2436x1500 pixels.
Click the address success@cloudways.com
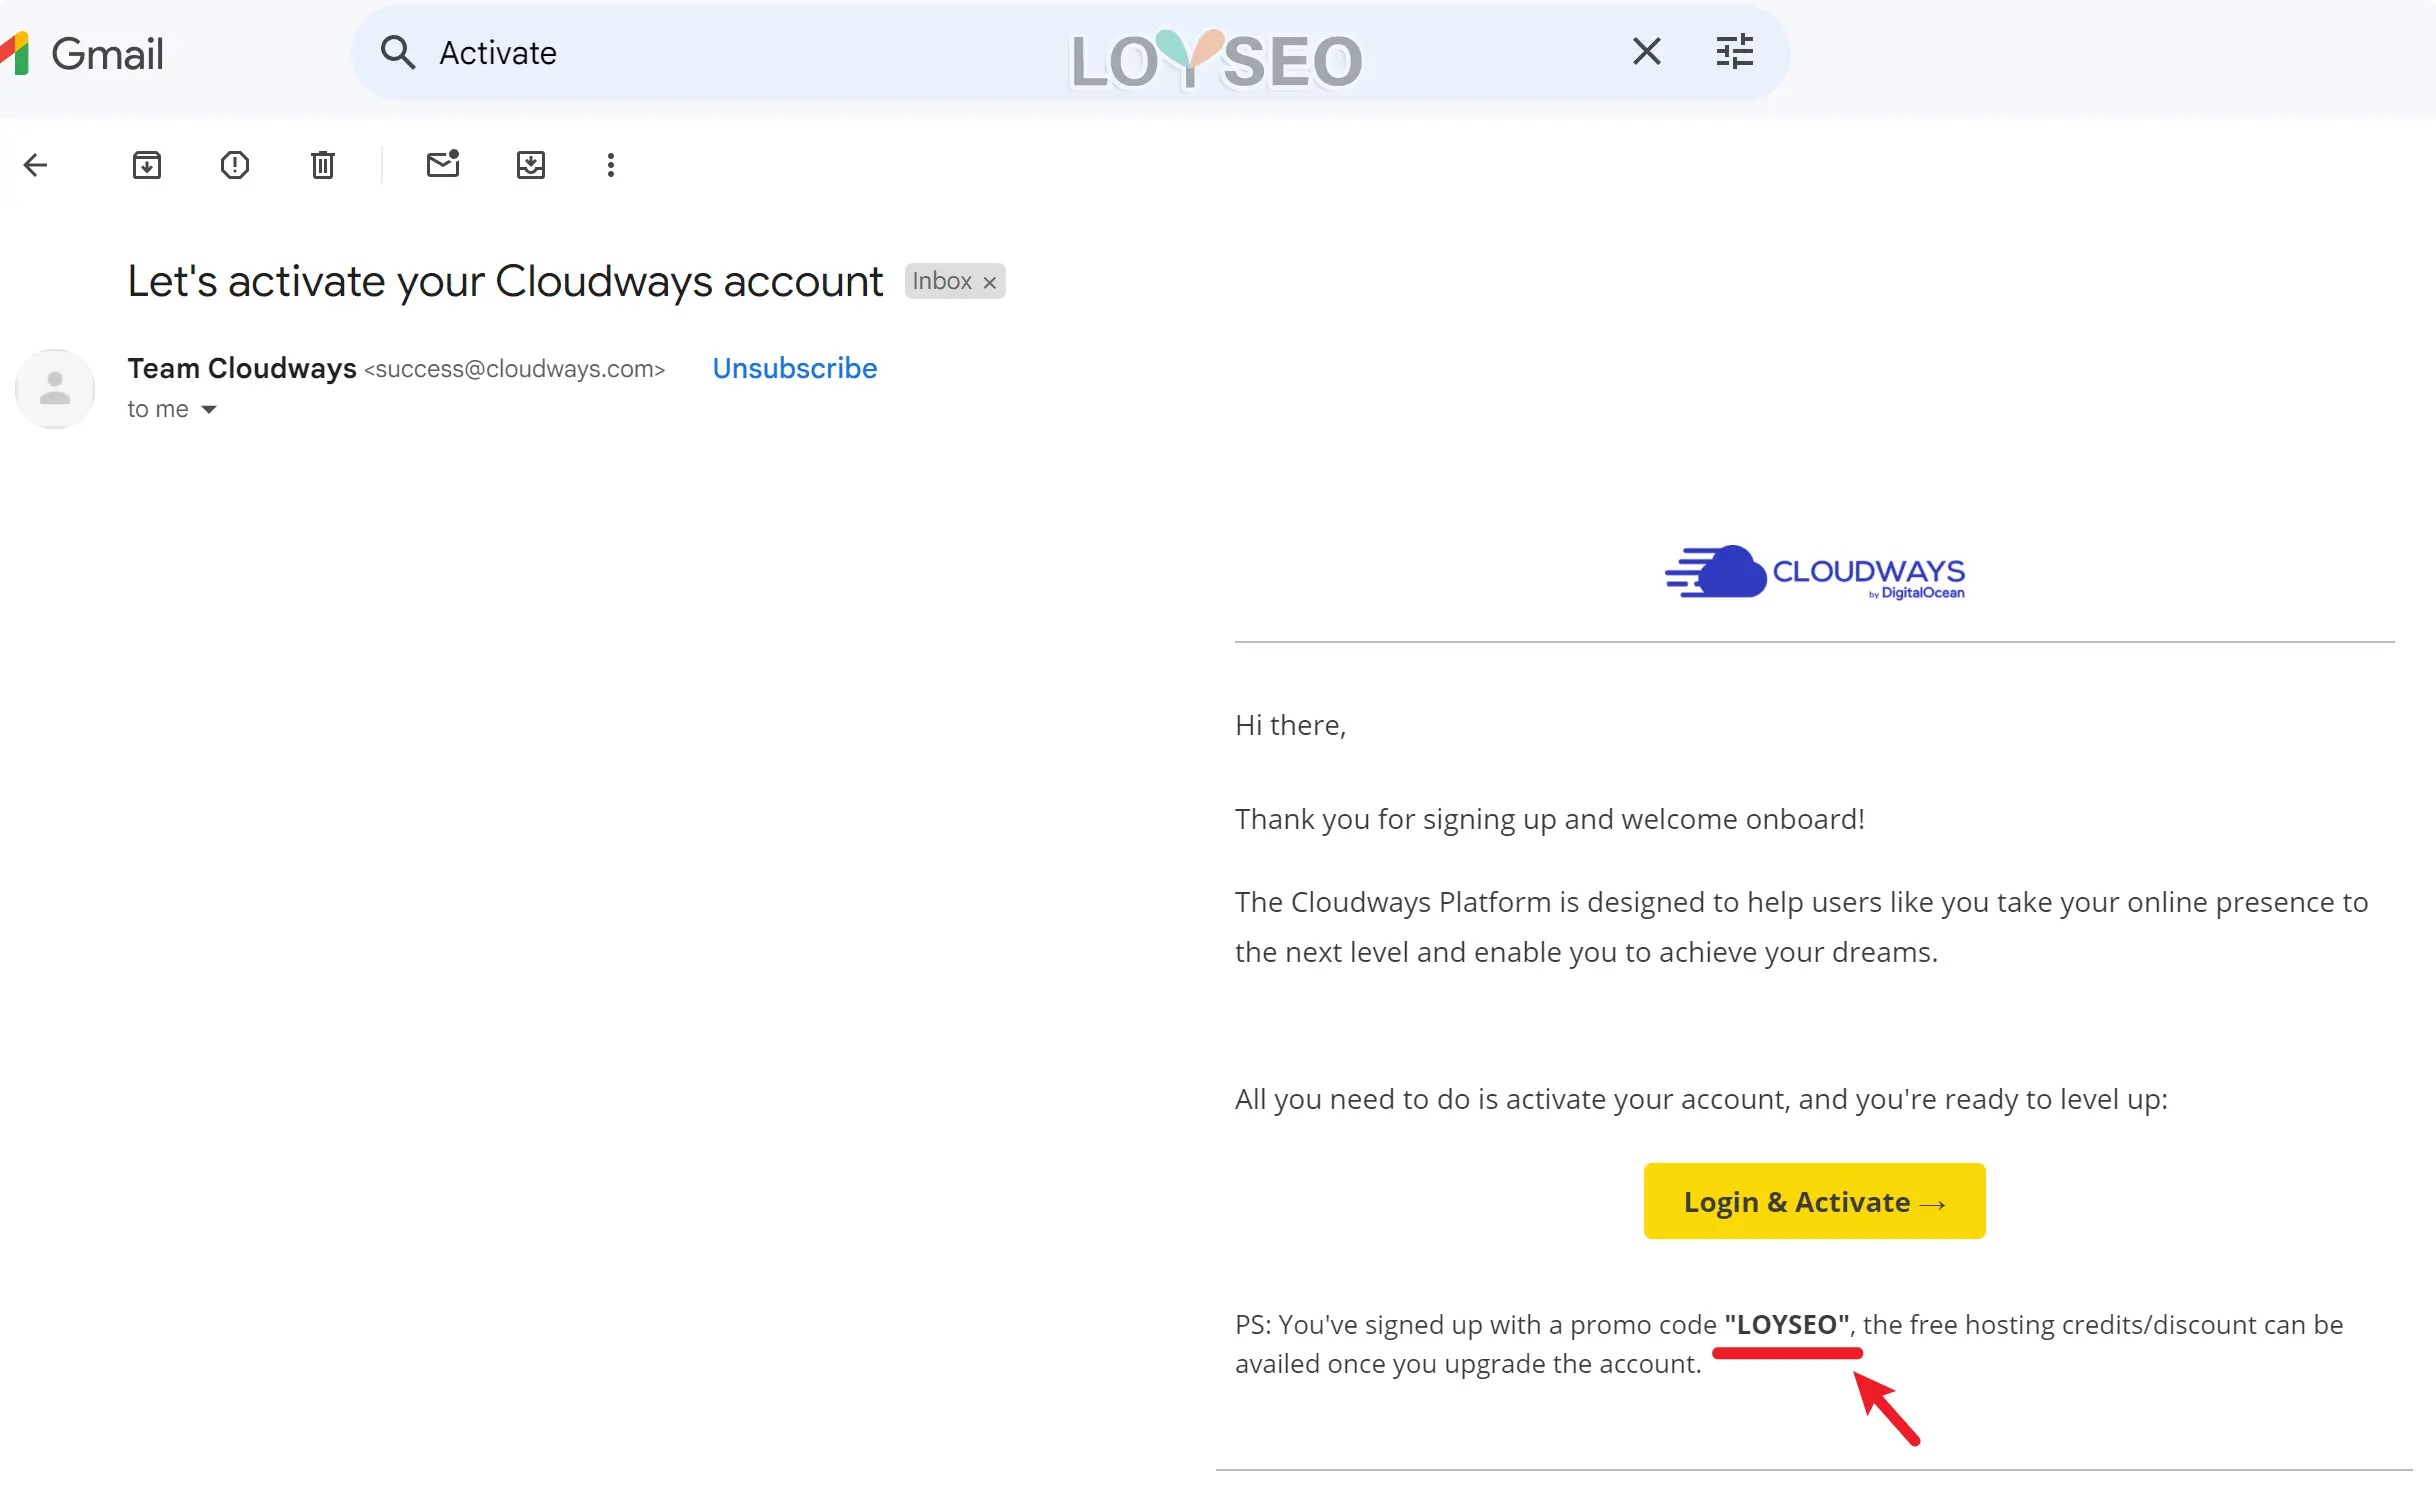tap(515, 369)
